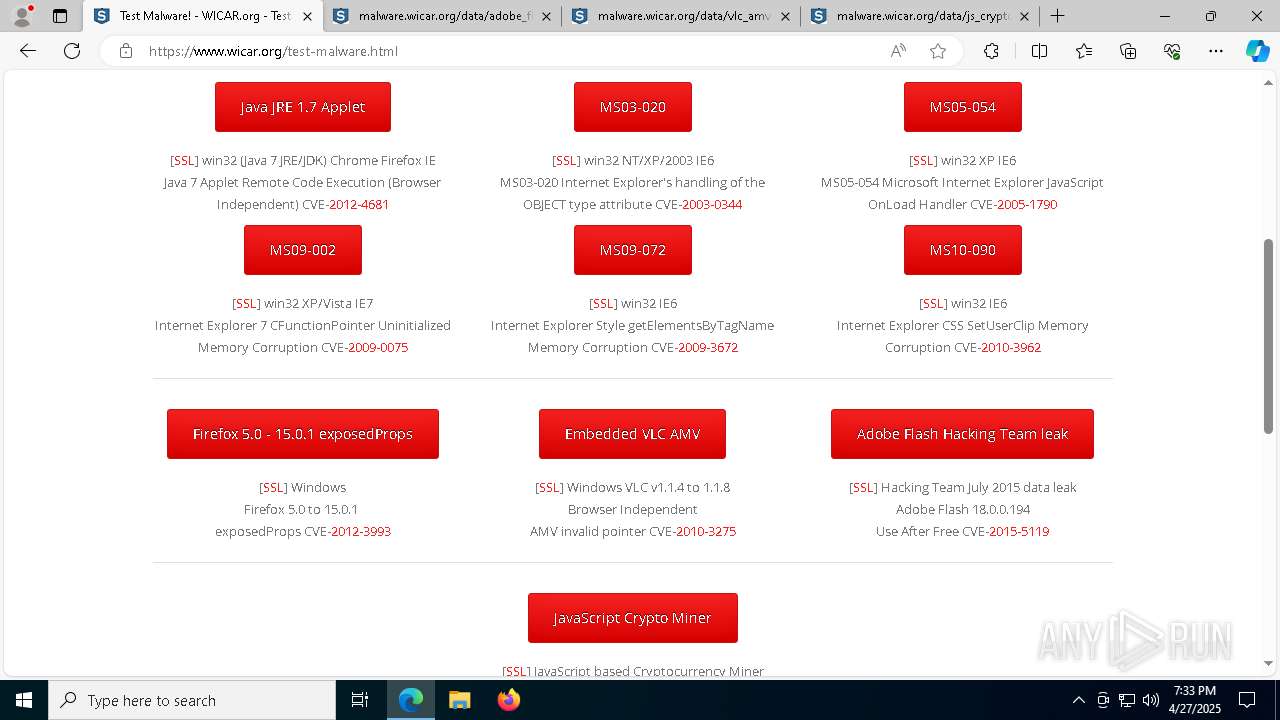Open the tab actions menu icon

(60, 16)
